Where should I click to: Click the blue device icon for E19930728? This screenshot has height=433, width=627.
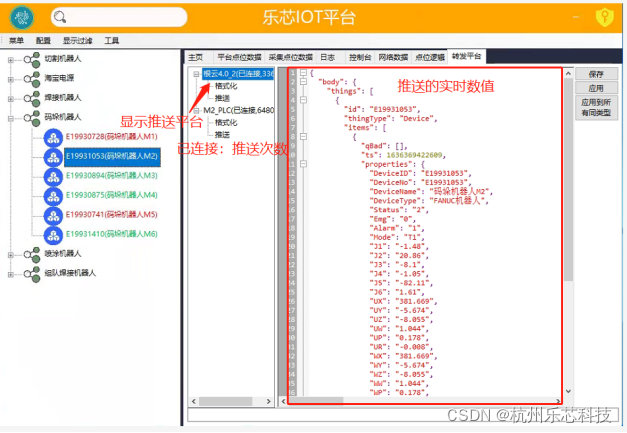point(53,138)
